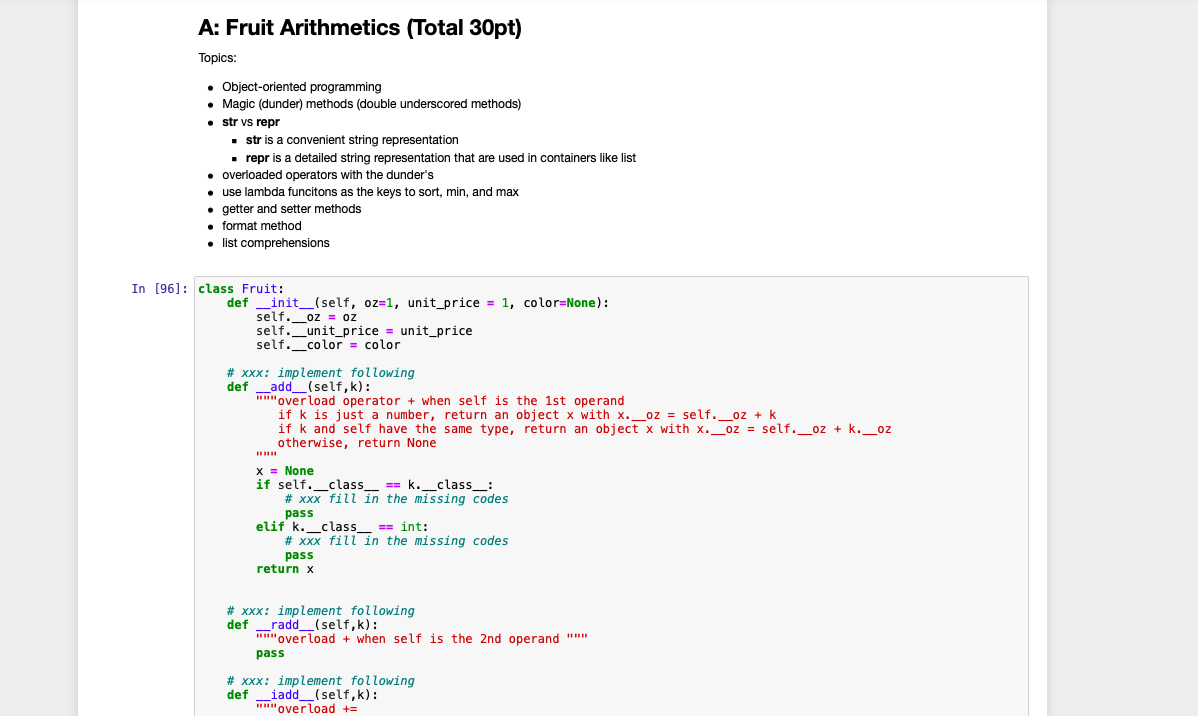Click the '# xxx: implement following' comment above __radd__
This screenshot has height=716, width=1198.
click(x=319, y=610)
